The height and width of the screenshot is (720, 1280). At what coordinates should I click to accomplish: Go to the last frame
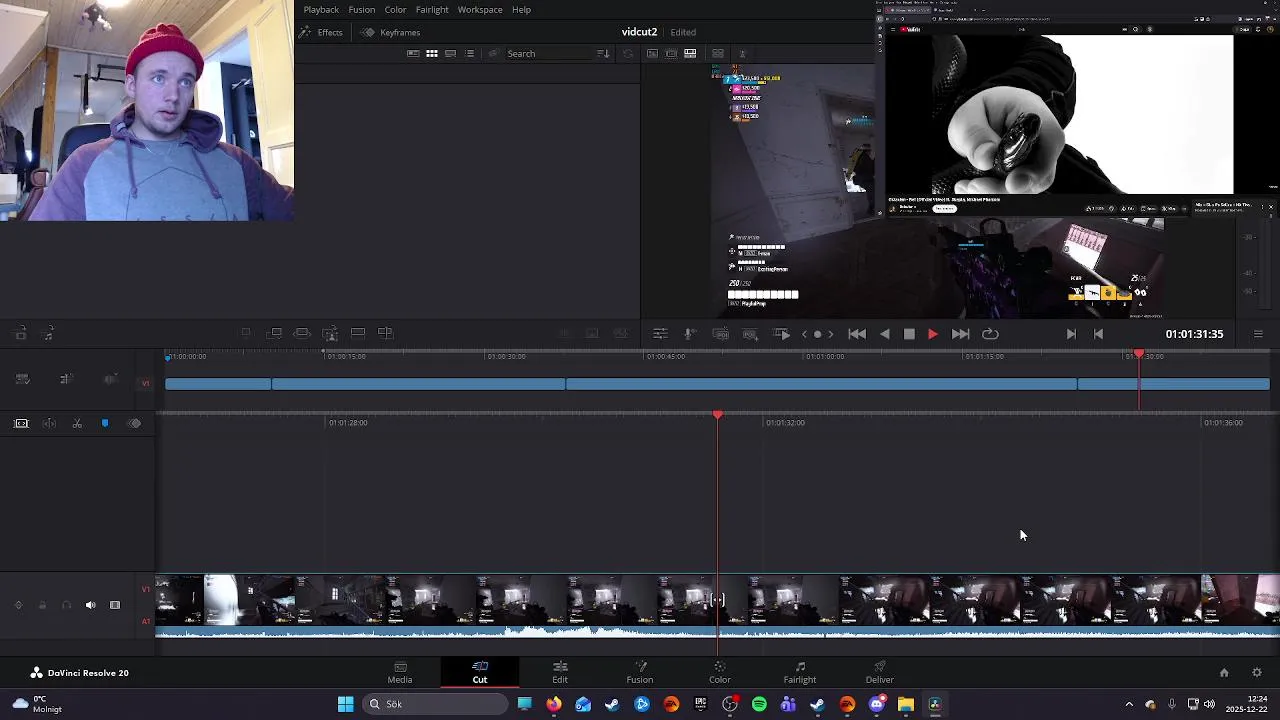tap(960, 334)
